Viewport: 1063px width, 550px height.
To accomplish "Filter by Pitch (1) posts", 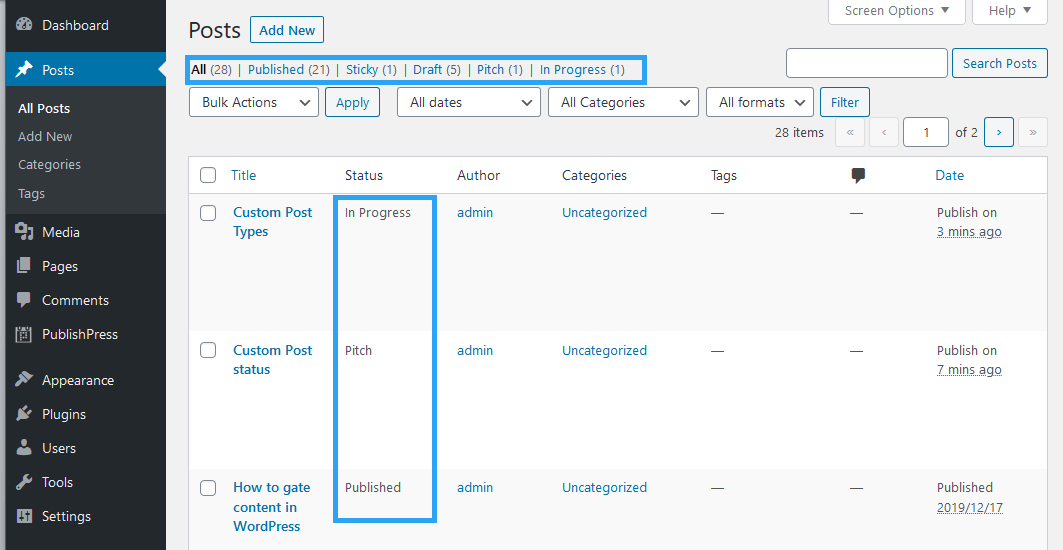I will [500, 69].
